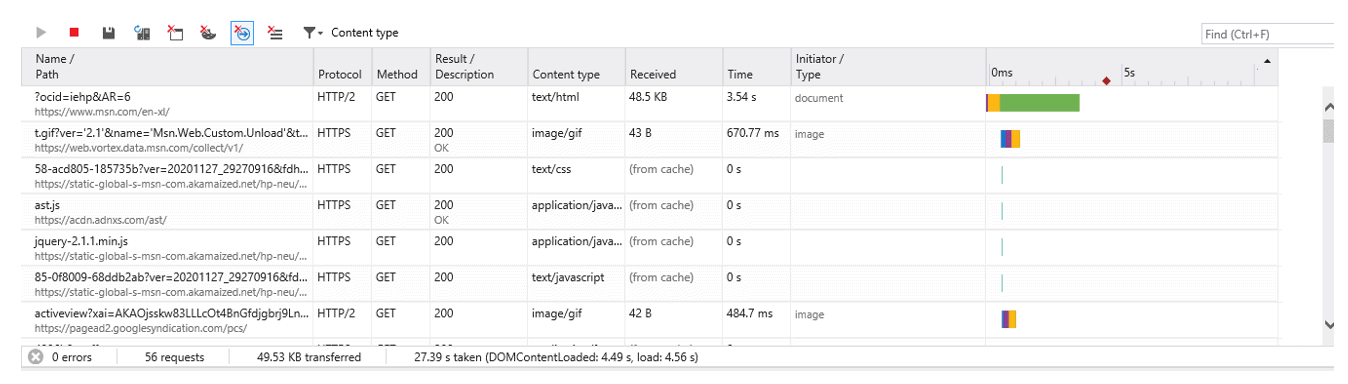
Task: Click the green play profiling button
Action: pyautogui.click(x=41, y=33)
